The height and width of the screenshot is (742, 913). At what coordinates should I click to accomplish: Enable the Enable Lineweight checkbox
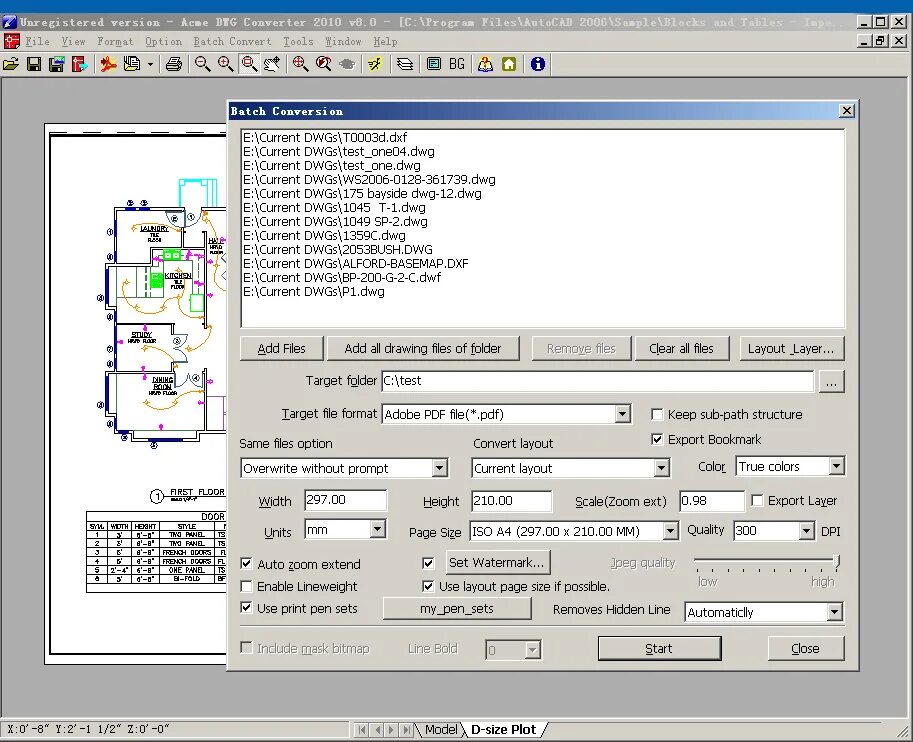(x=246, y=586)
